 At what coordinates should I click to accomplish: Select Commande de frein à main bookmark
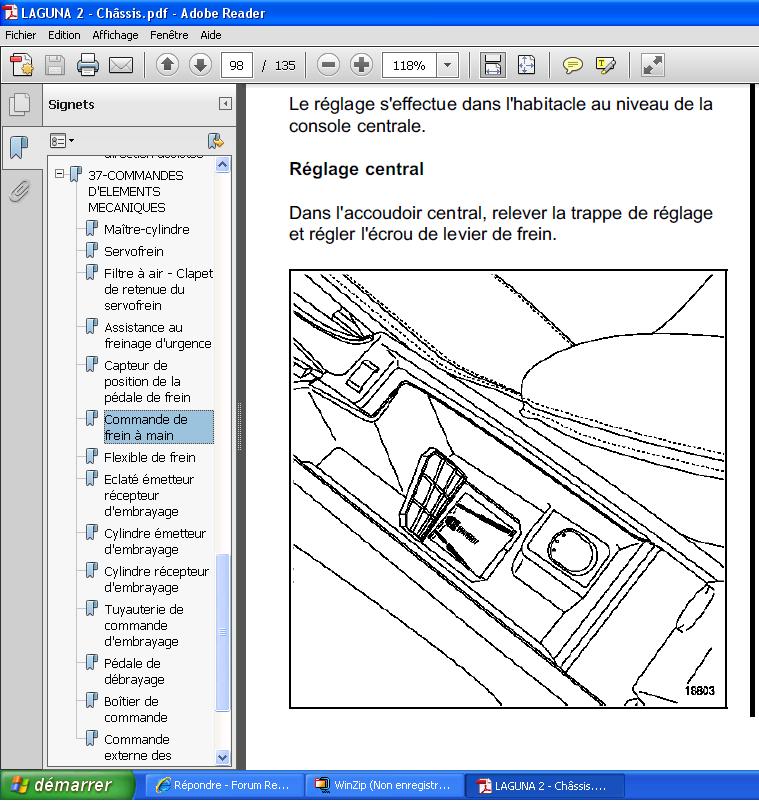coord(158,427)
